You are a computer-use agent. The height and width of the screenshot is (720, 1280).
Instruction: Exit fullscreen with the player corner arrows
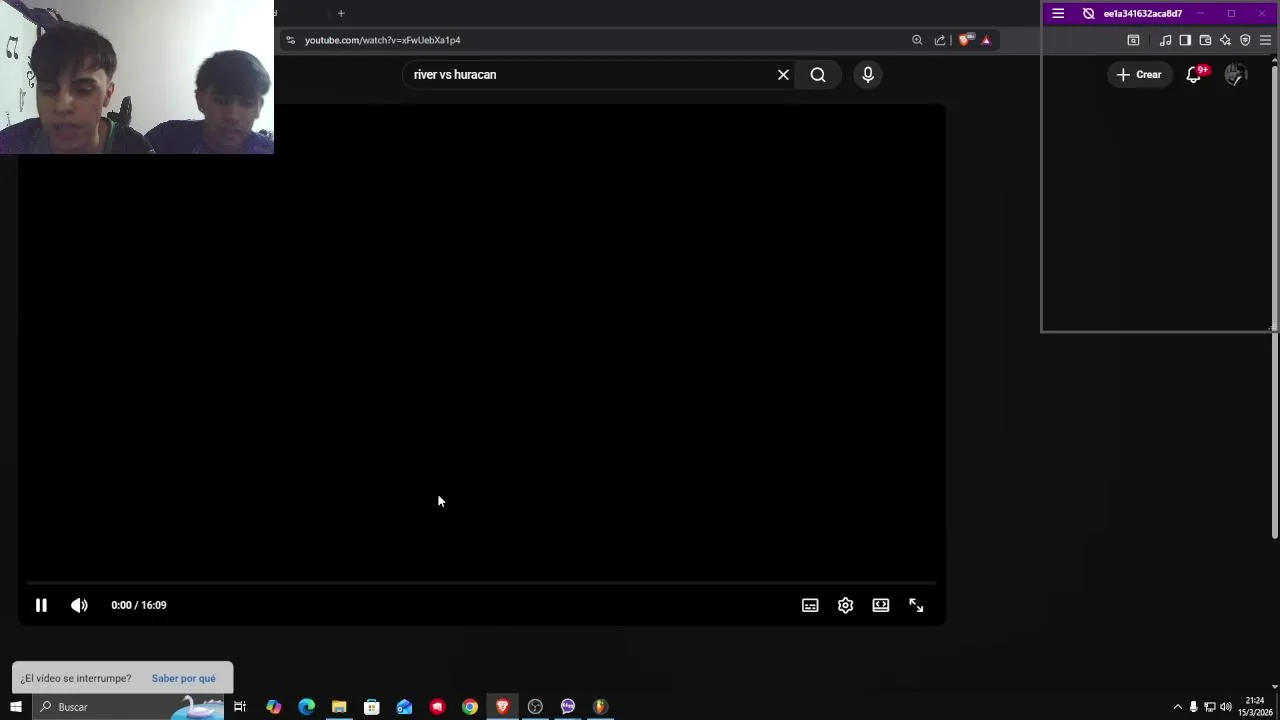point(916,605)
